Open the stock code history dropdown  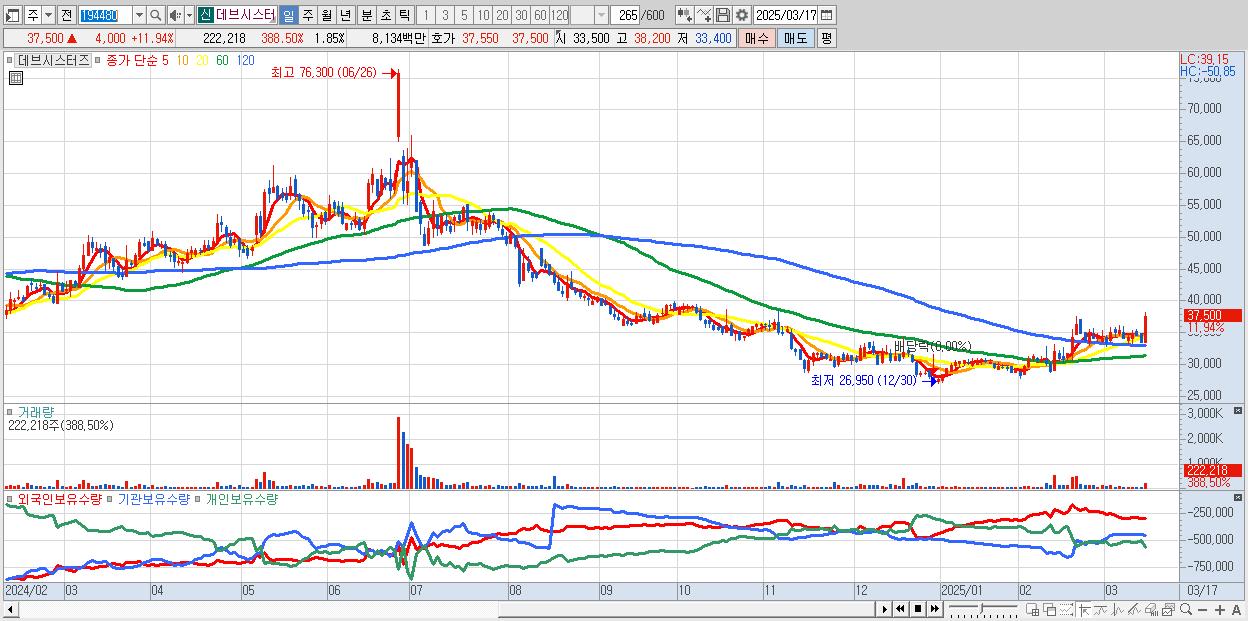tap(139, 15)
